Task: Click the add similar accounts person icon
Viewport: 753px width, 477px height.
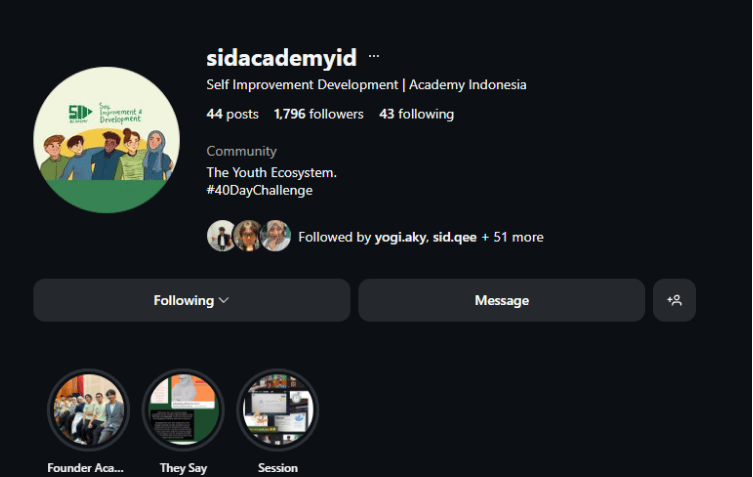Action: (674, 300)
